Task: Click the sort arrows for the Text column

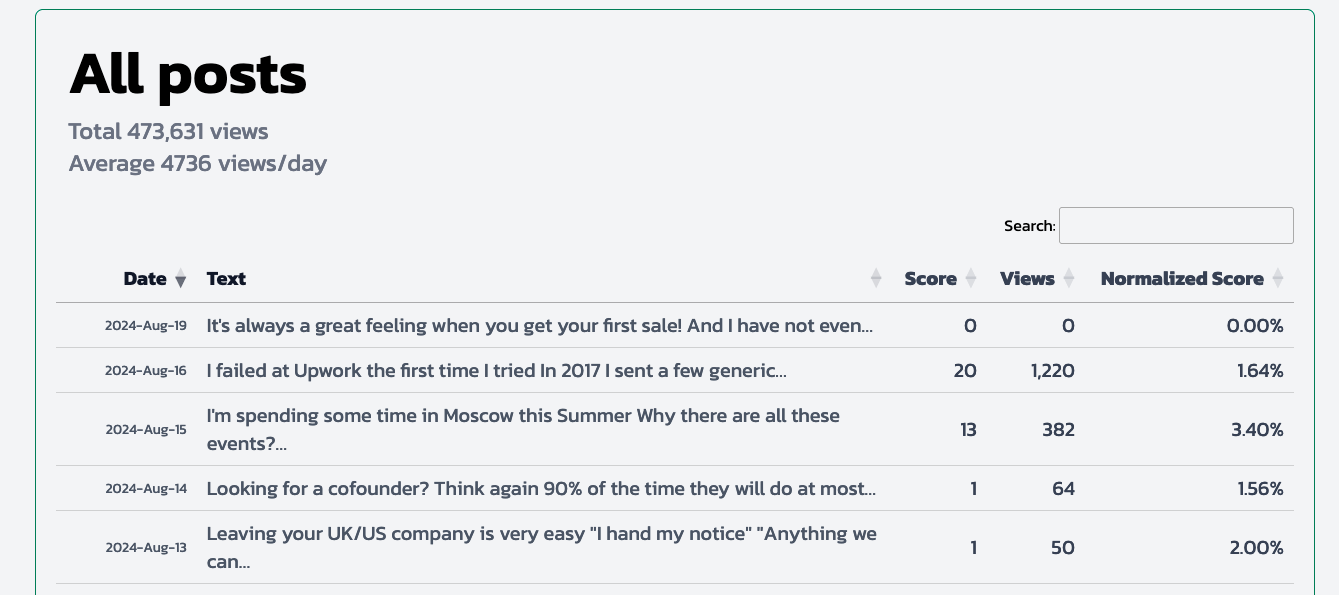Action: click(876, 279)
